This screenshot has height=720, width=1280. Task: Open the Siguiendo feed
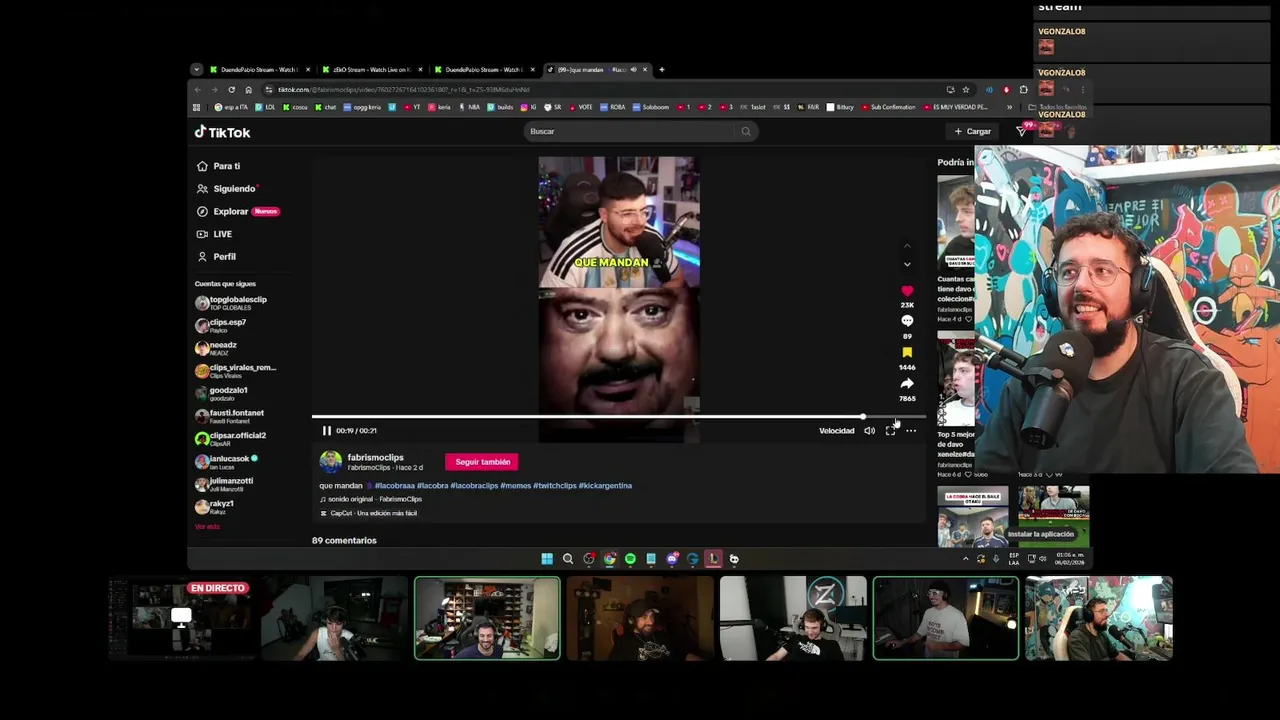pos(227,189)
